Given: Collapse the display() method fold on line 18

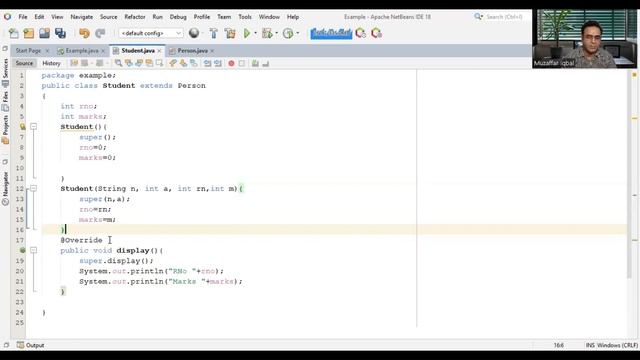Looking at the screenshot, I should click(x=34, y=250).
